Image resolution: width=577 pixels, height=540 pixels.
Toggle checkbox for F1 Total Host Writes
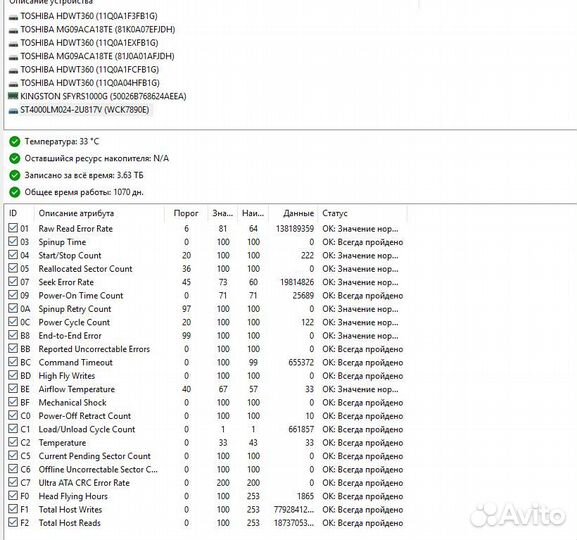[13, 509]
